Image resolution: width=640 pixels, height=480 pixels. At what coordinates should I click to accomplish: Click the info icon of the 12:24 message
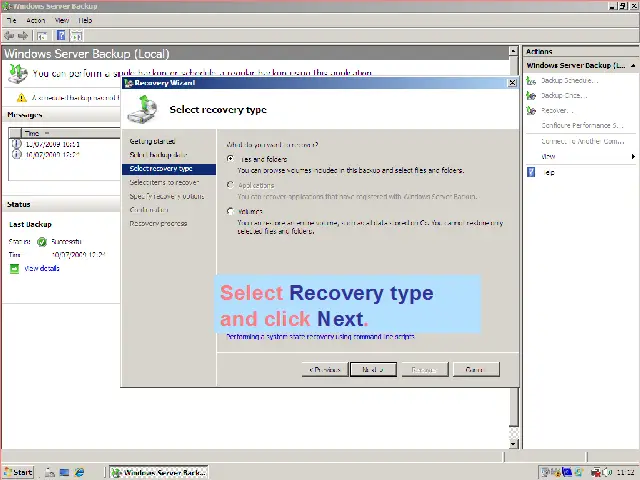coord(16,154)
